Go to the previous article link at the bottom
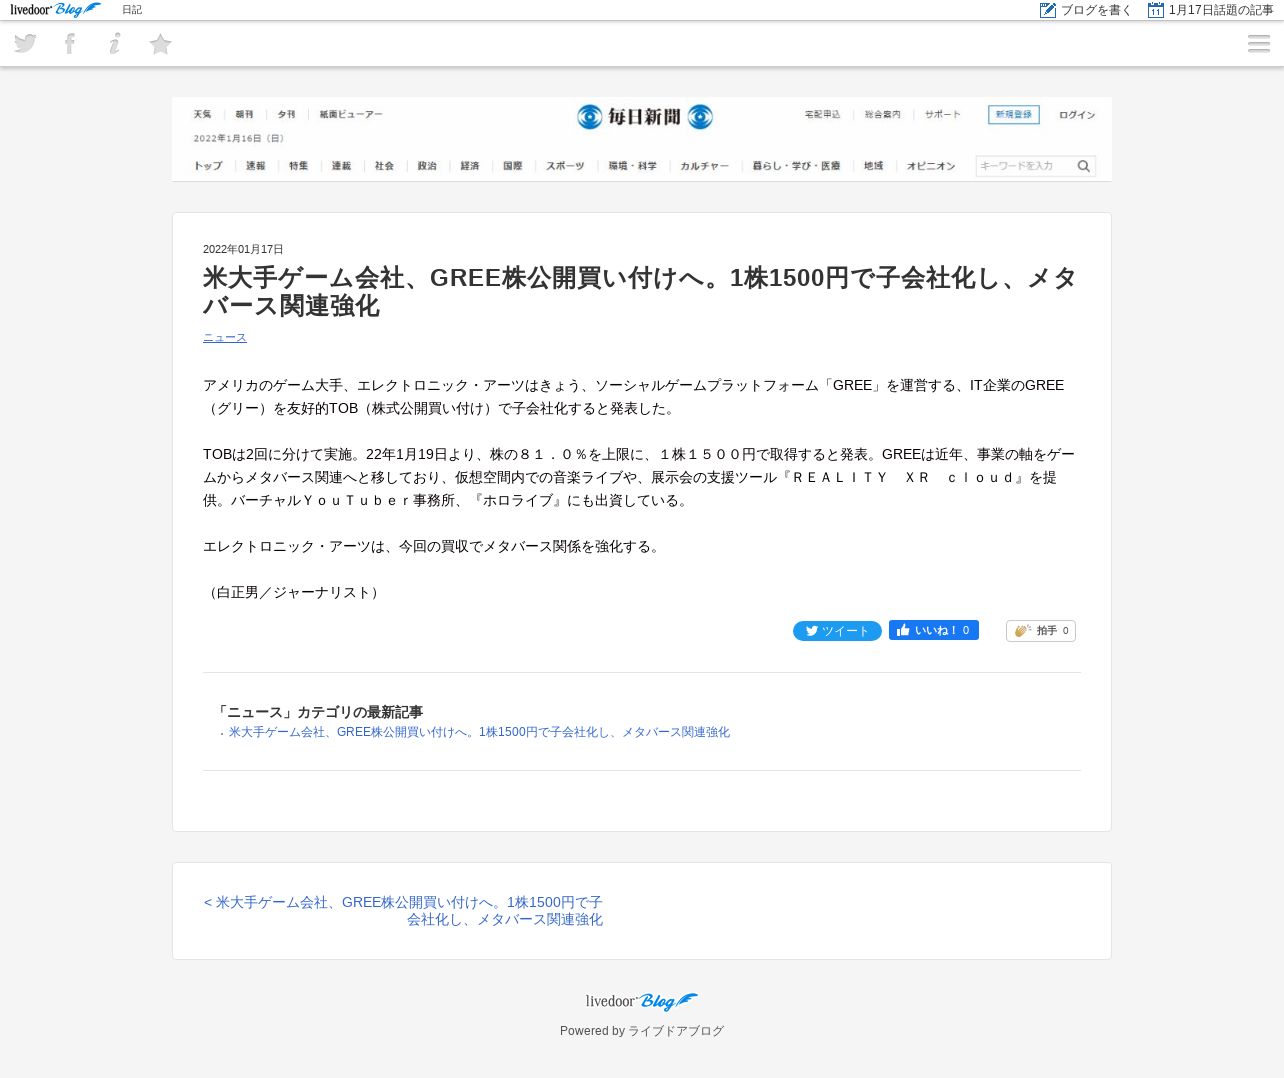 click(x=403, y=911)
